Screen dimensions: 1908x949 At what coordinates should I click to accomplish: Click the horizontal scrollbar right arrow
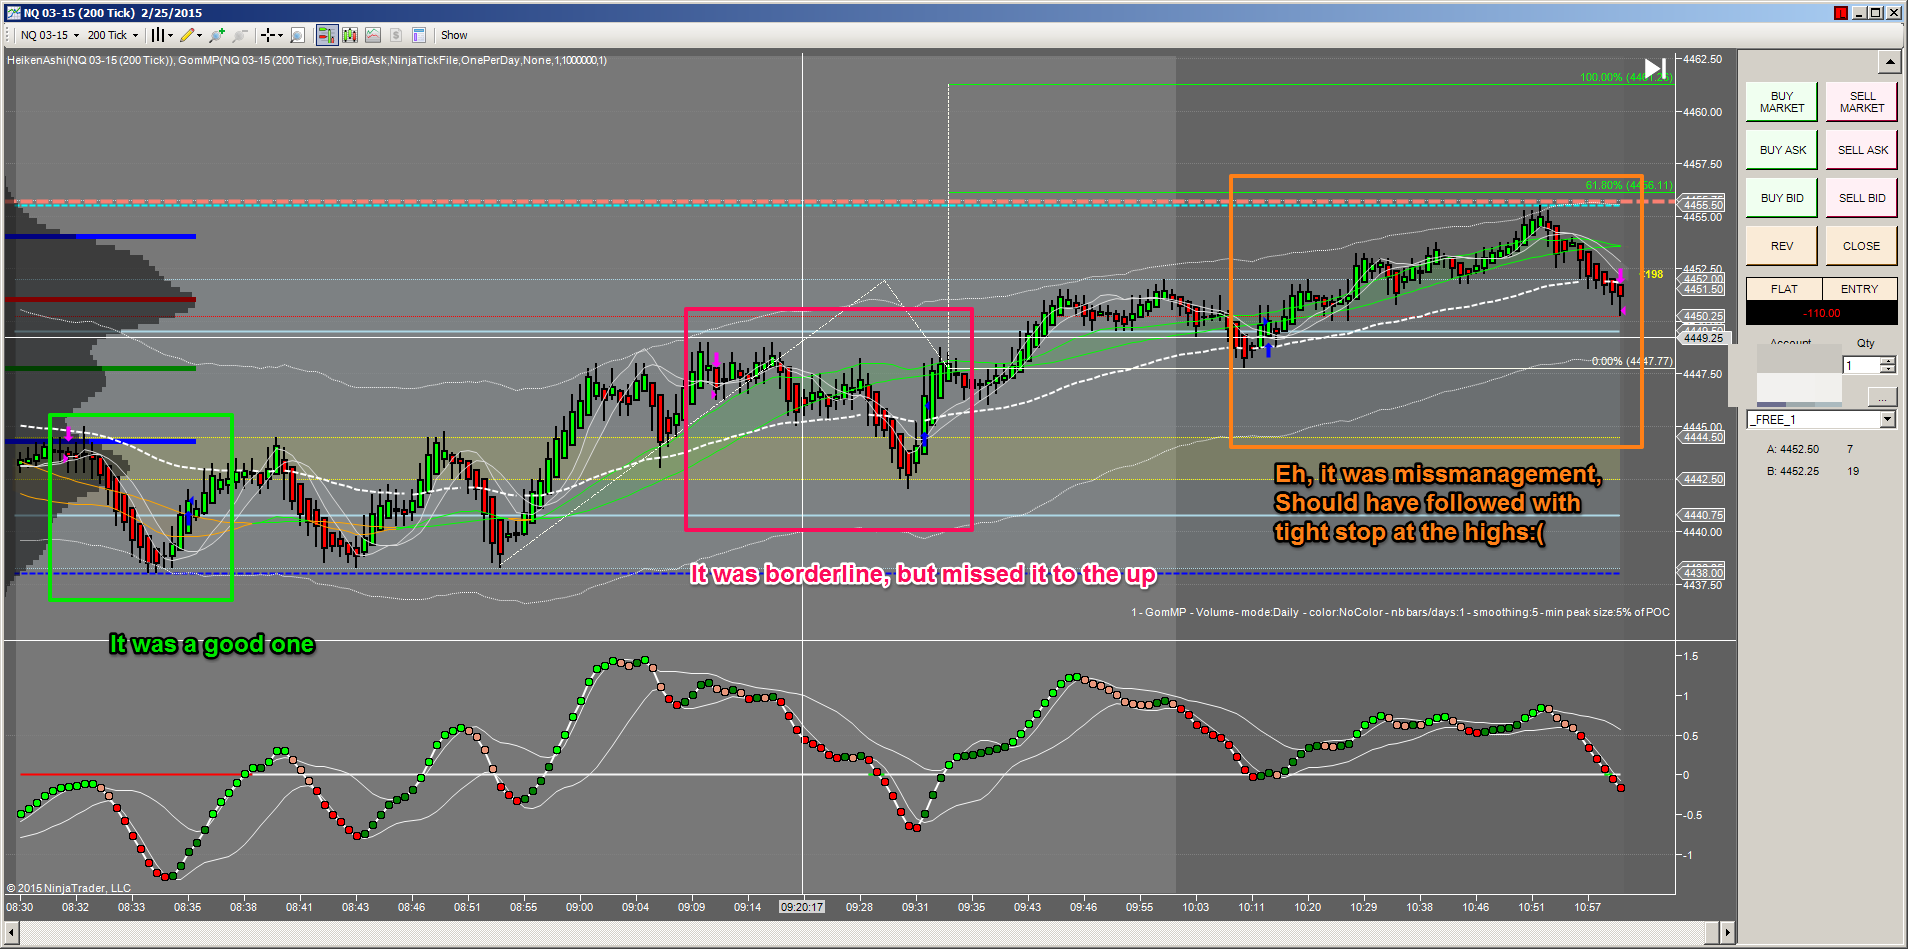pyautogui.click(x=1727, y=933)
